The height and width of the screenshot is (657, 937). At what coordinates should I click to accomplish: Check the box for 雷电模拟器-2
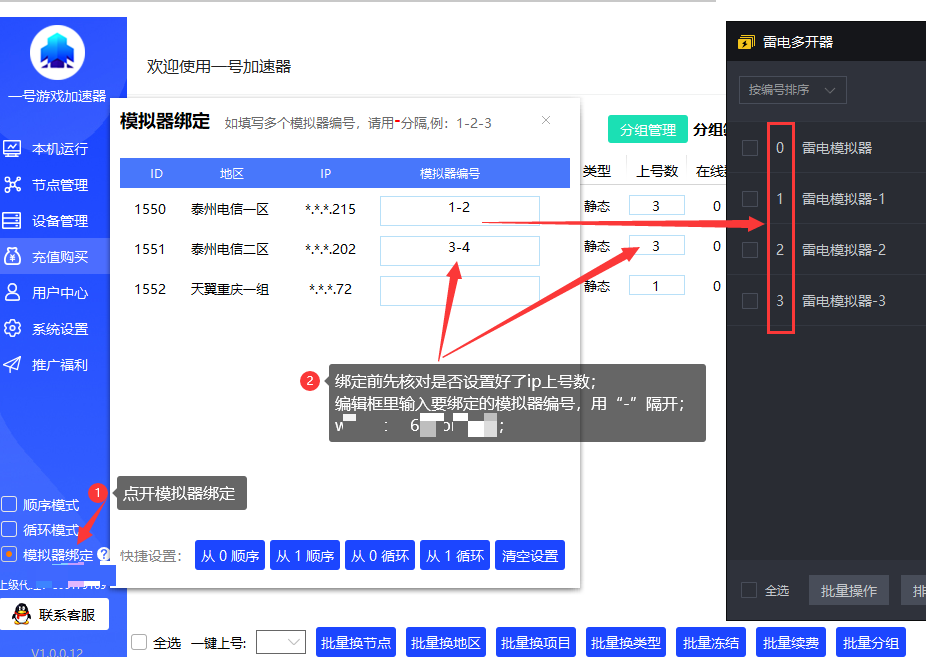click(x=749, y=249)
